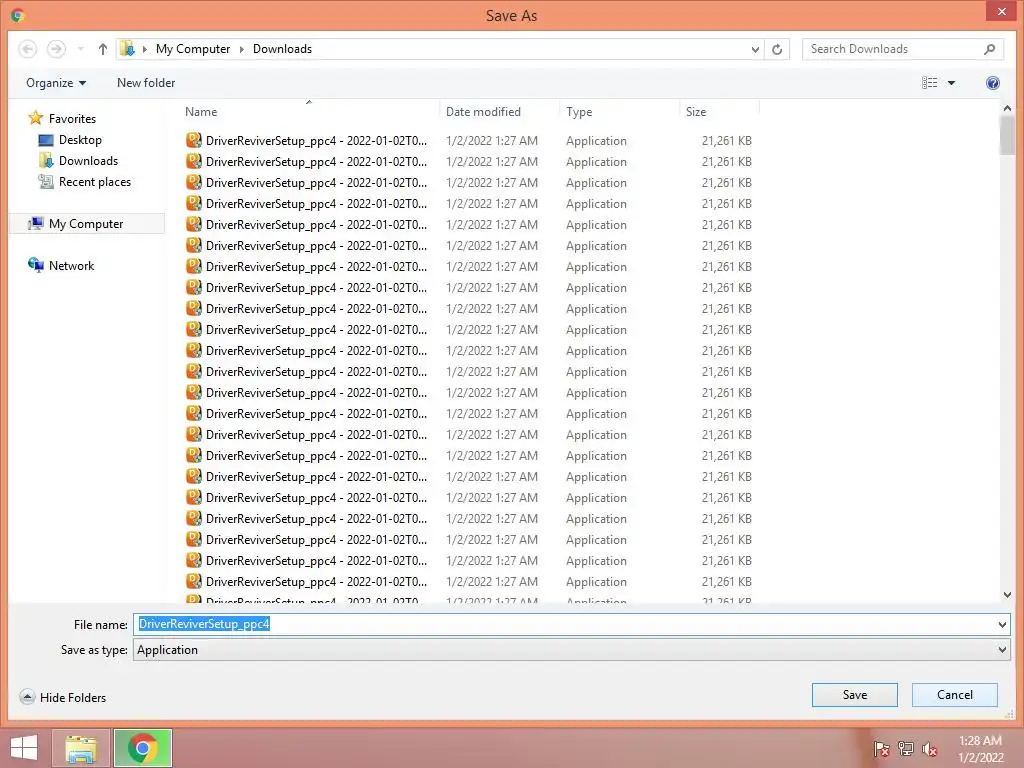The height and width of the screenshot is (768, 1024).
Task: Click Favorites star icon
Action: tap(35, 118)
